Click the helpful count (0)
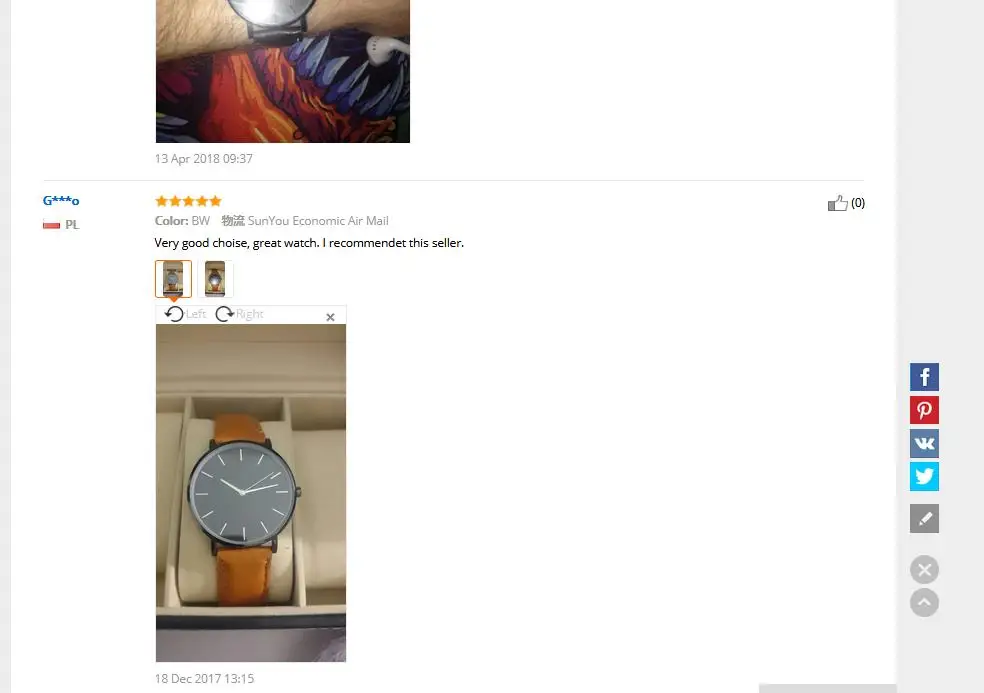This screenshot has height=693, width=984. click(x=858, y=203)
